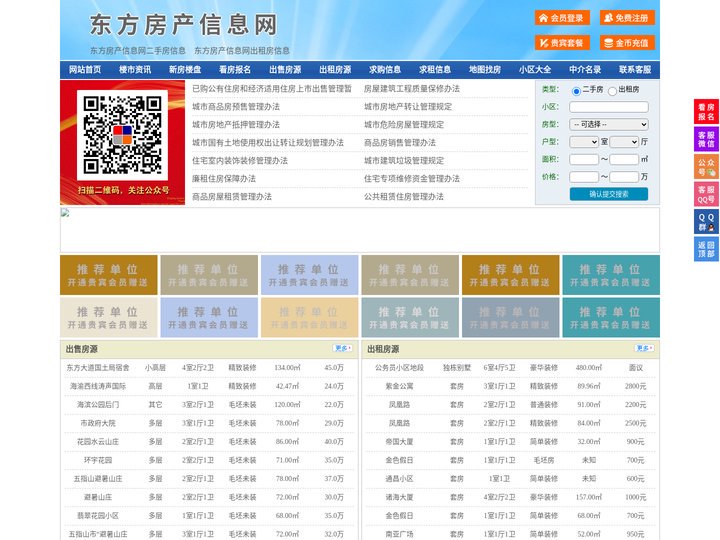This screenshot has width=720, height=540.
Task: Open the 公共租赁住房管理办法 link
Action: [404, 197]
